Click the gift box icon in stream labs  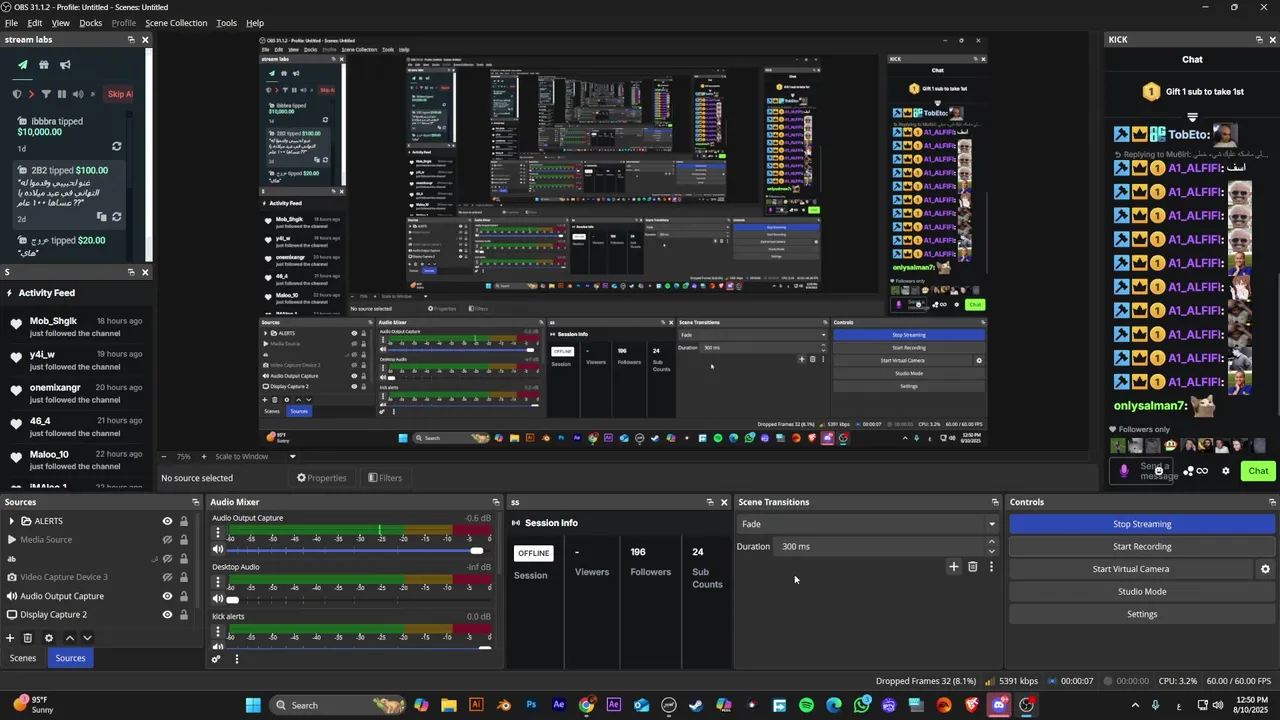click(x=44, y=65)
